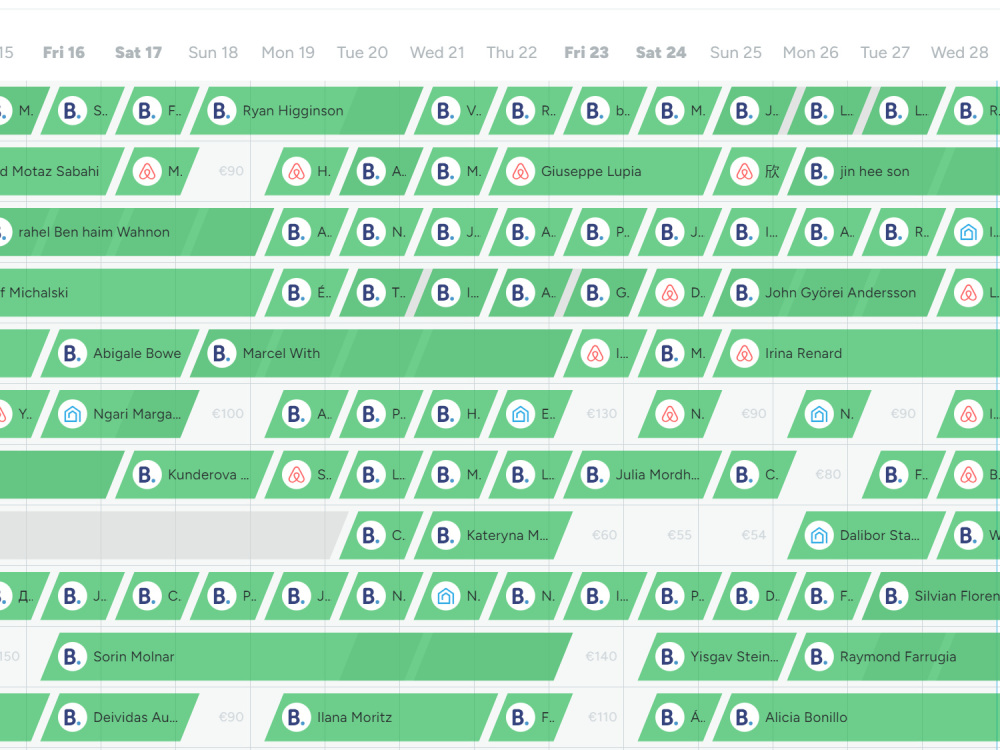Click the €130 empty night price
Image resolution: width=1000 pixels, height=750 pixels.
tap(601, 414)
